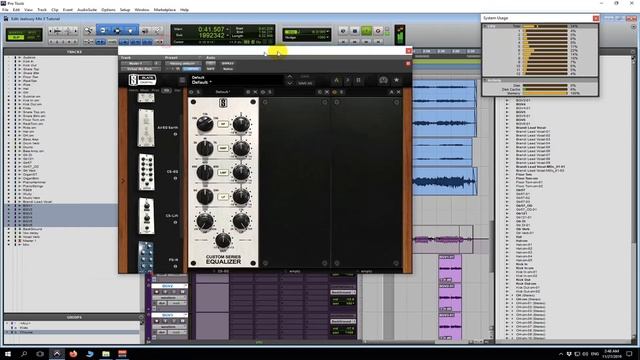
Task: Toggle the SAFE automation button
Action: 211,69
